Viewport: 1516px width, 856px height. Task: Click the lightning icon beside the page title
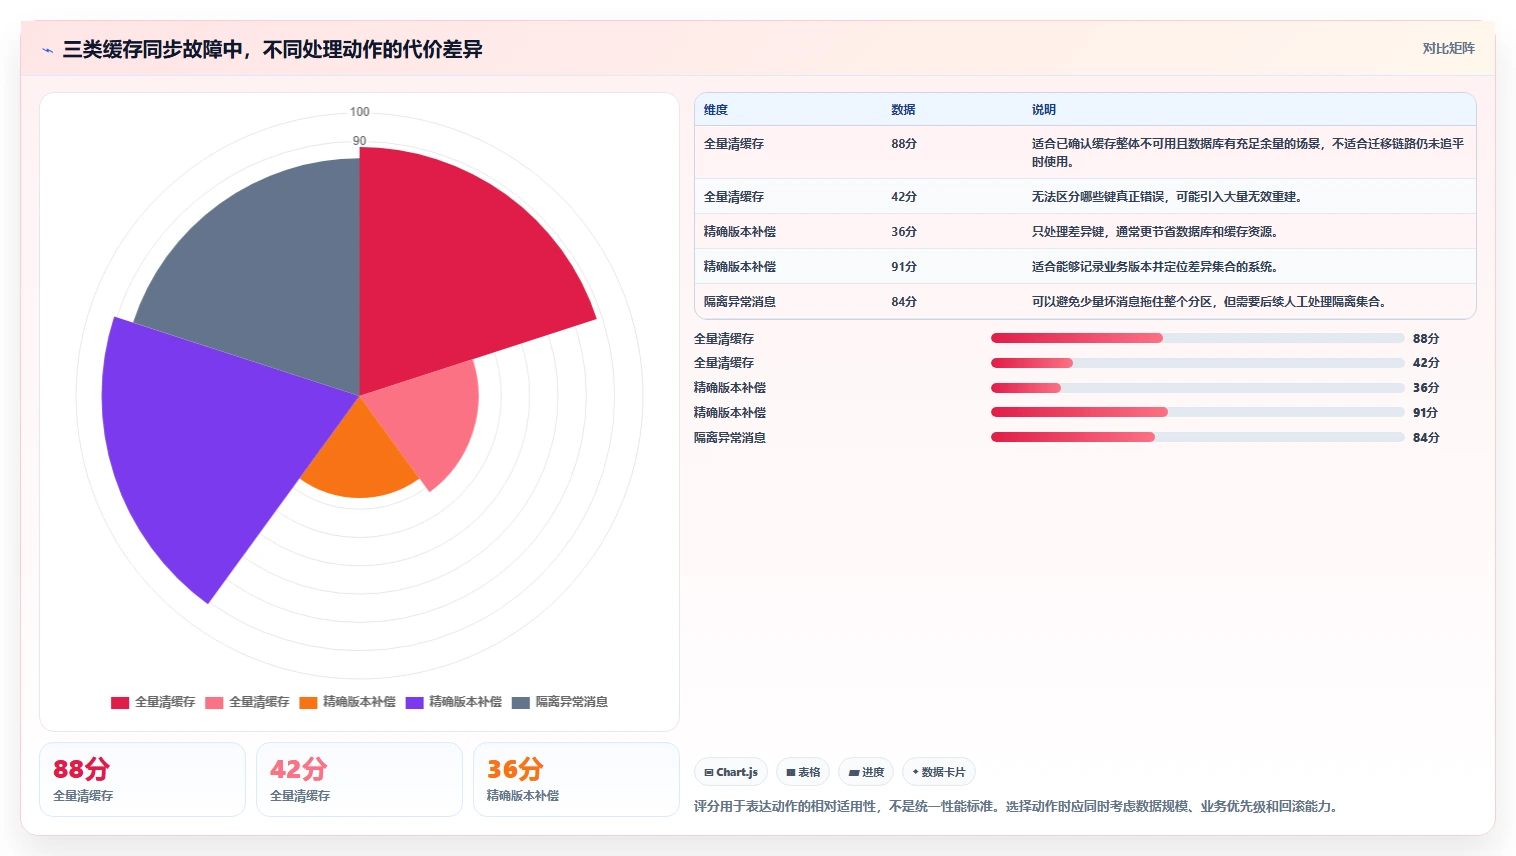click(47, 50)
